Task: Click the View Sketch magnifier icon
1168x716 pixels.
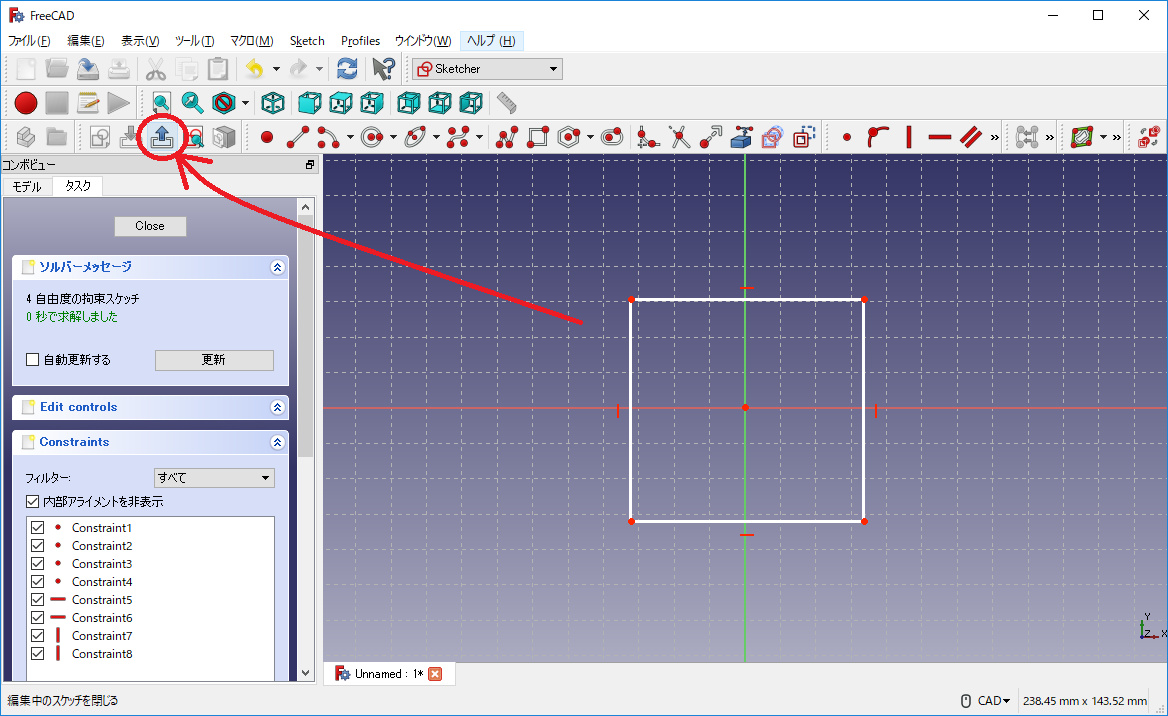Action: click(x=194, y=138)
